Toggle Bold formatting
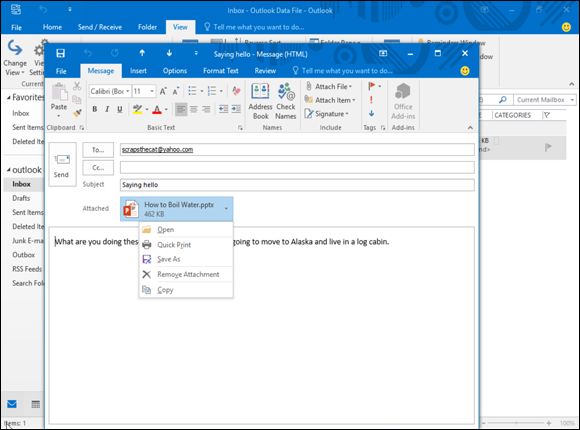 pos(95,109)
